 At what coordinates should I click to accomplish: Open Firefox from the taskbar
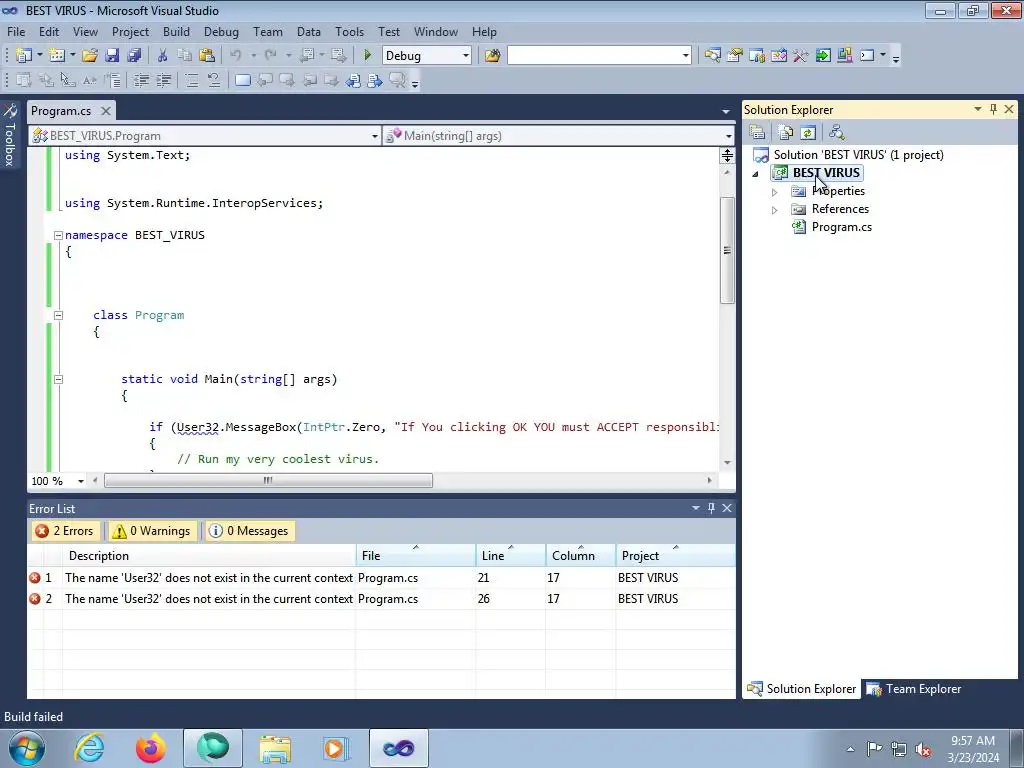coord(150,748)
